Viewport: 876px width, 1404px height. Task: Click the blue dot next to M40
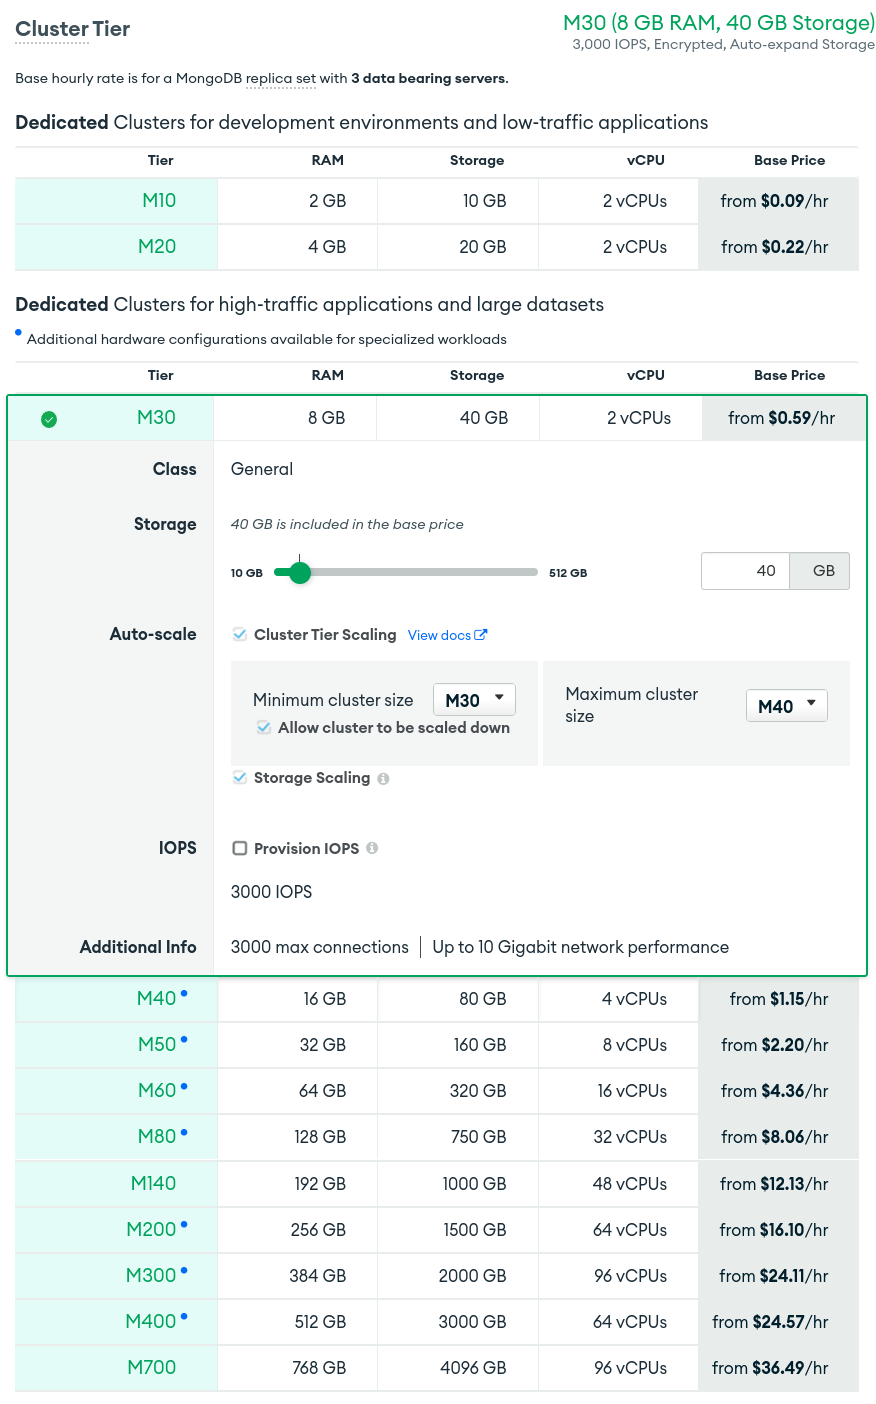[184, 993]
